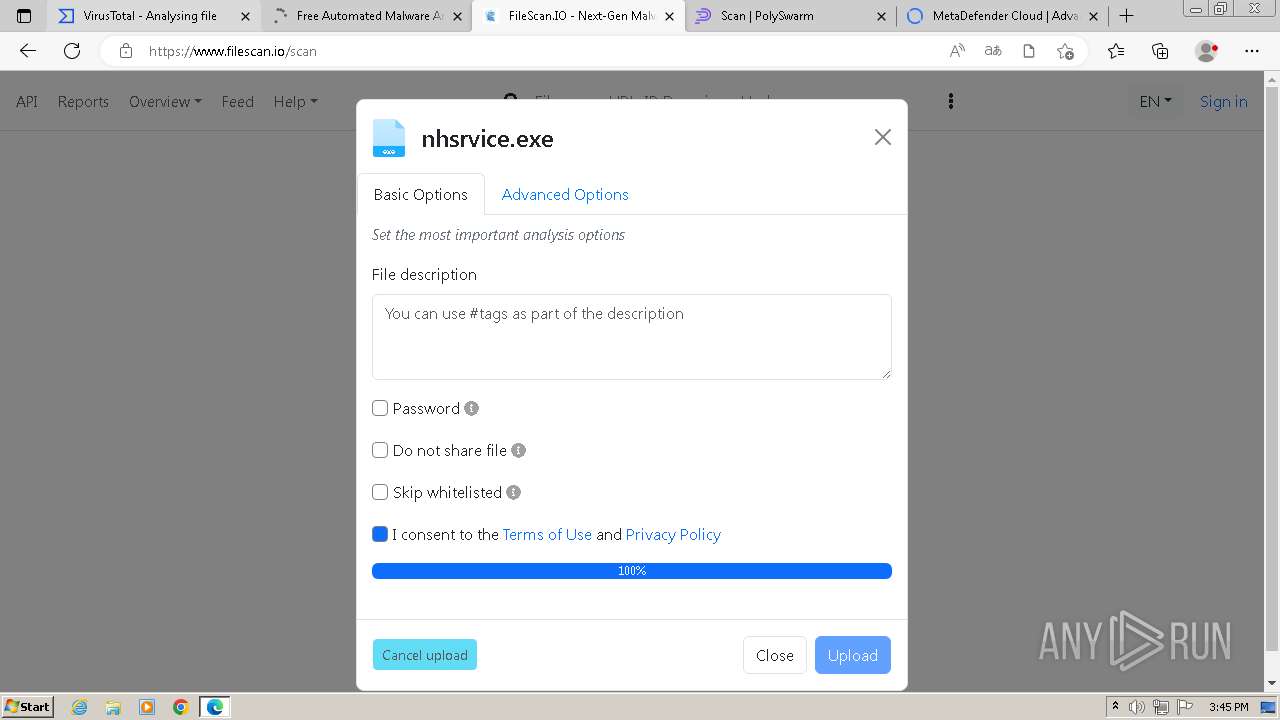Viewport: 1280px width, 720px height.
Task: Go back in the browser
Action: point(27,51)
